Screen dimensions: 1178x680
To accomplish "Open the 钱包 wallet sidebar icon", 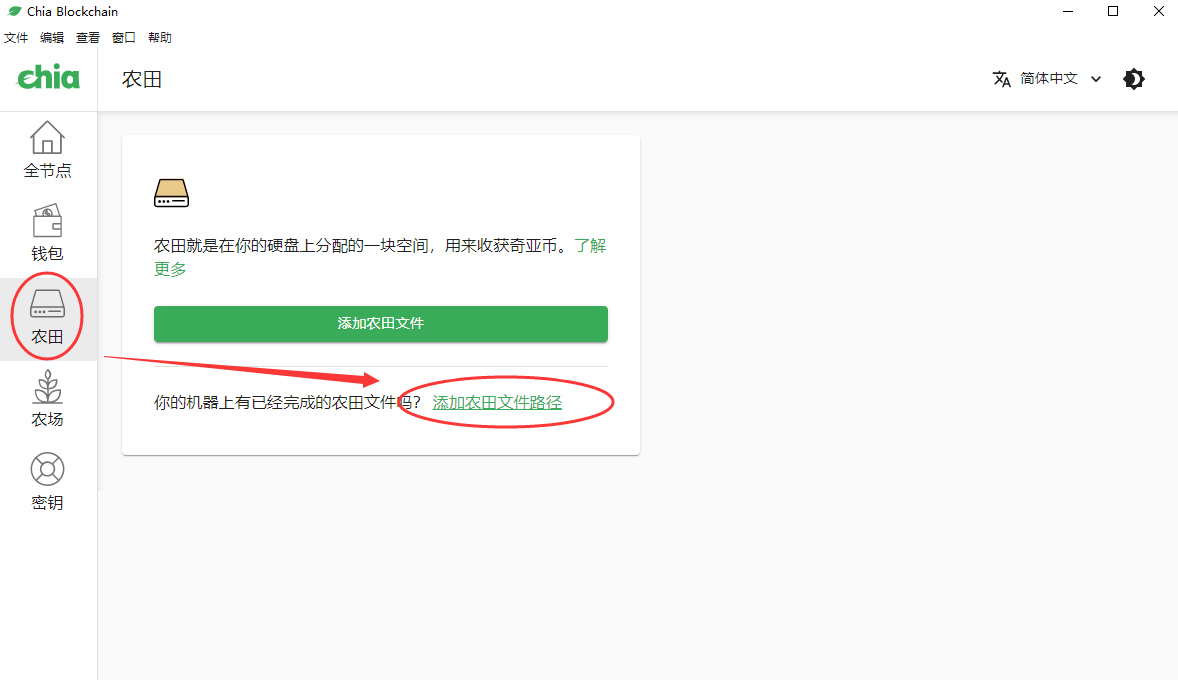I will (x=47, y=222).
